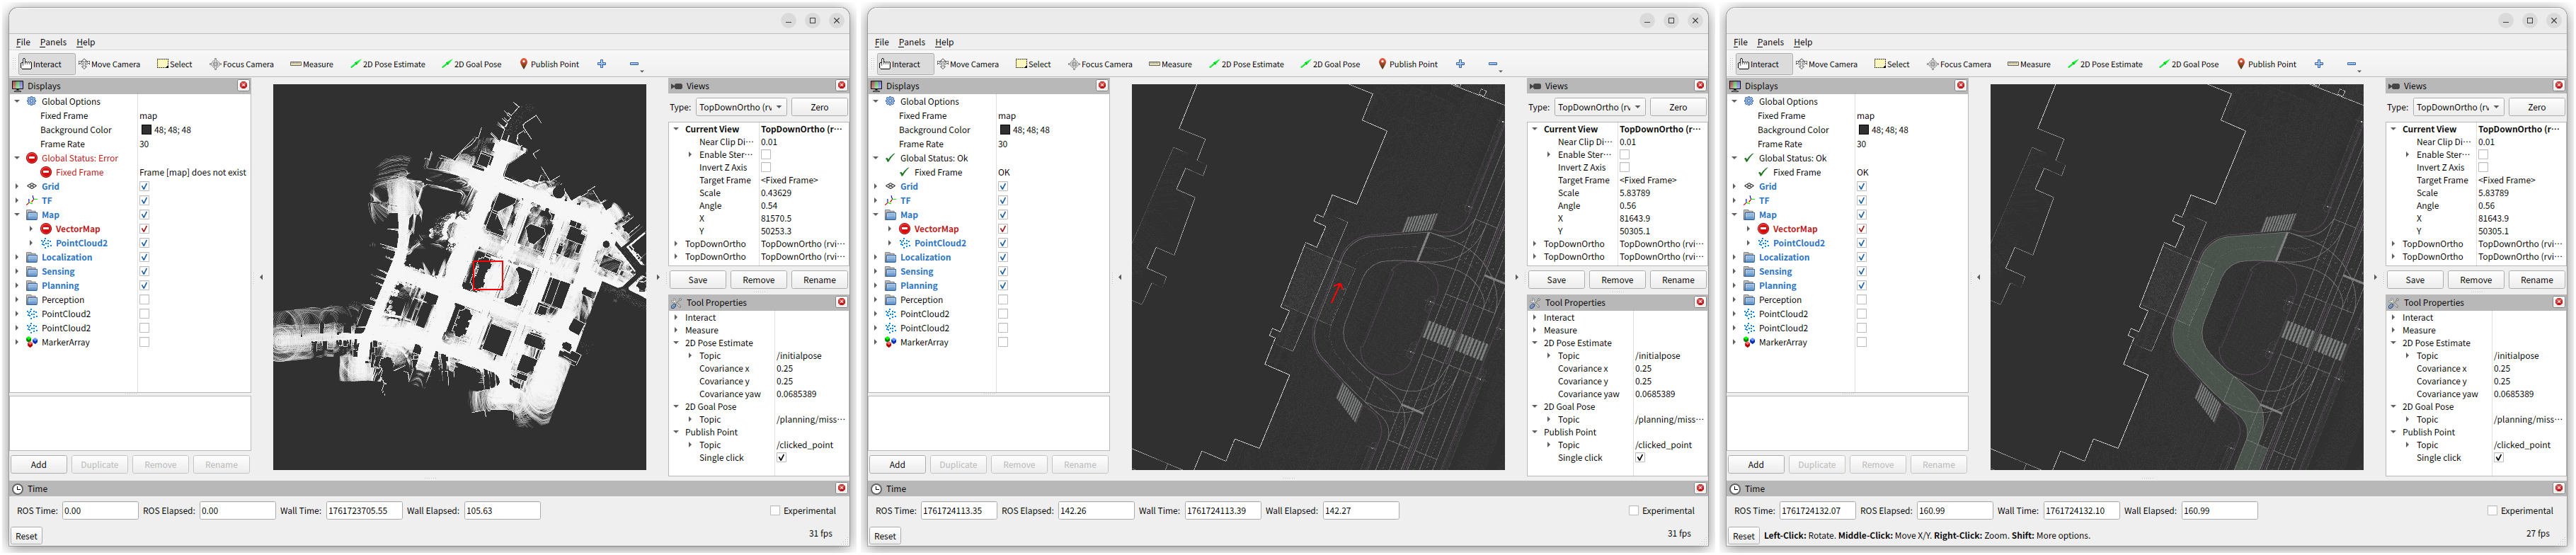Expand Localization group in left window
The width and height of the screenshot is (2576, 555).
point(17,258)
